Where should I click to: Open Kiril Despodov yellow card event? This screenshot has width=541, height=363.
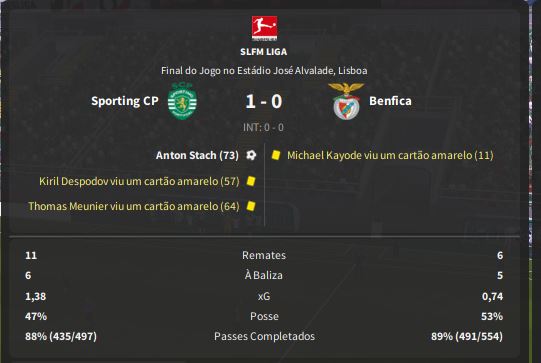pos(139,181)
